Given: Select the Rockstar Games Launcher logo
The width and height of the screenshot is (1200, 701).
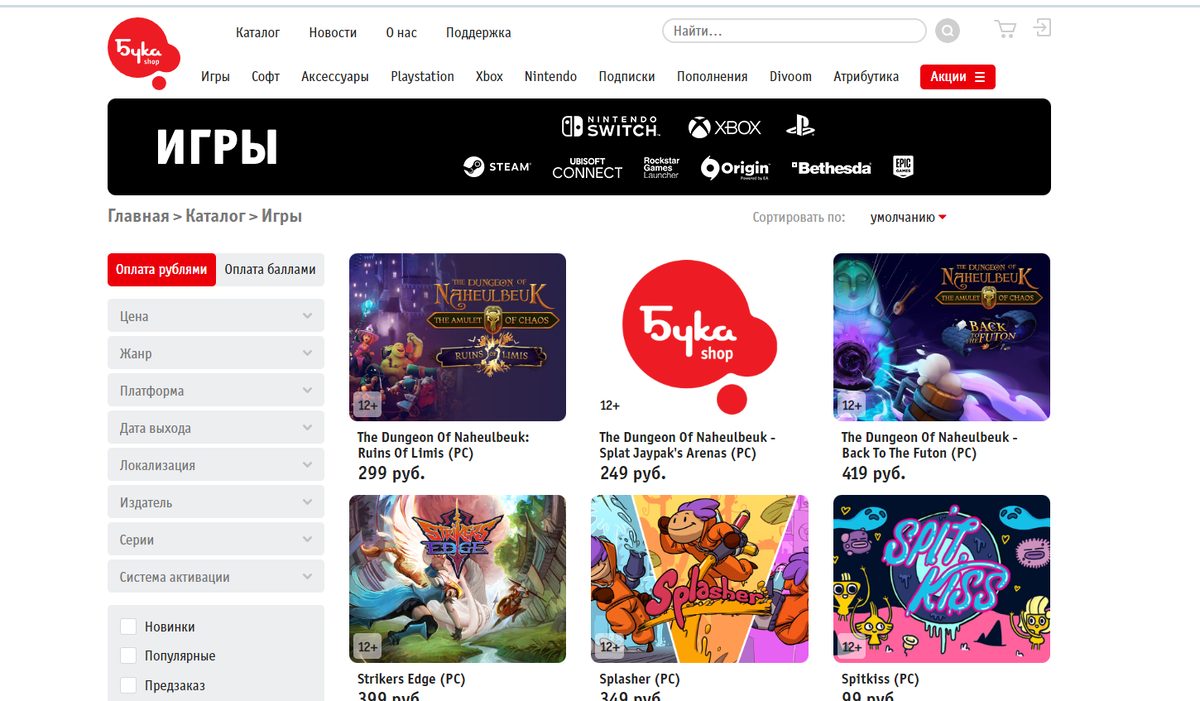Looking at the screenshot, I should (x=661, y=168).
